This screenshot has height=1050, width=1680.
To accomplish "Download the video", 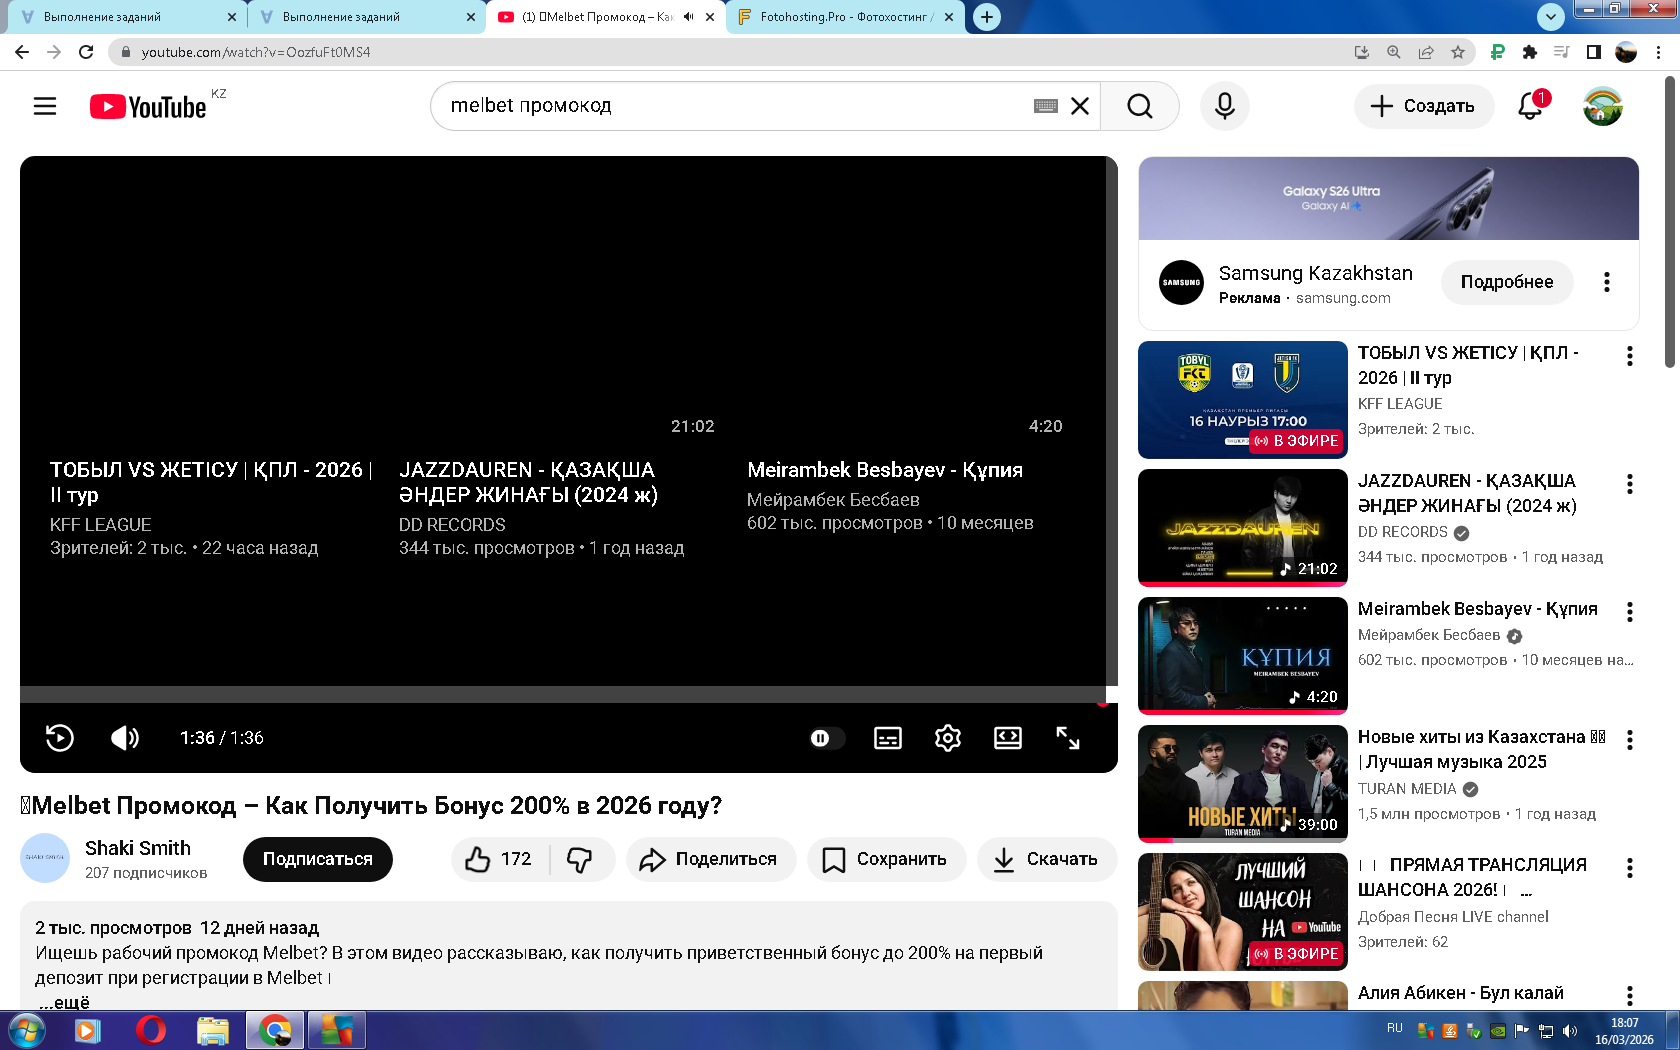I will [x=1047, y=859].
